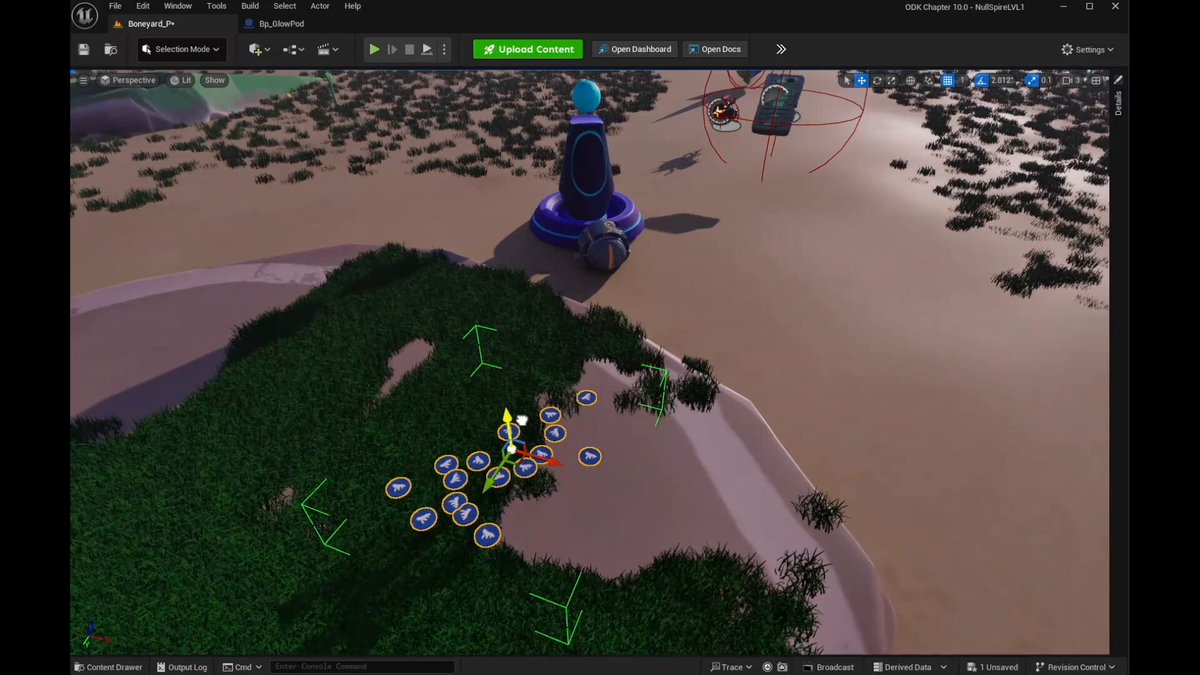Open the Lit view mode dropdown
Viewport: 1200px width, 675px height.
(181, 80)
